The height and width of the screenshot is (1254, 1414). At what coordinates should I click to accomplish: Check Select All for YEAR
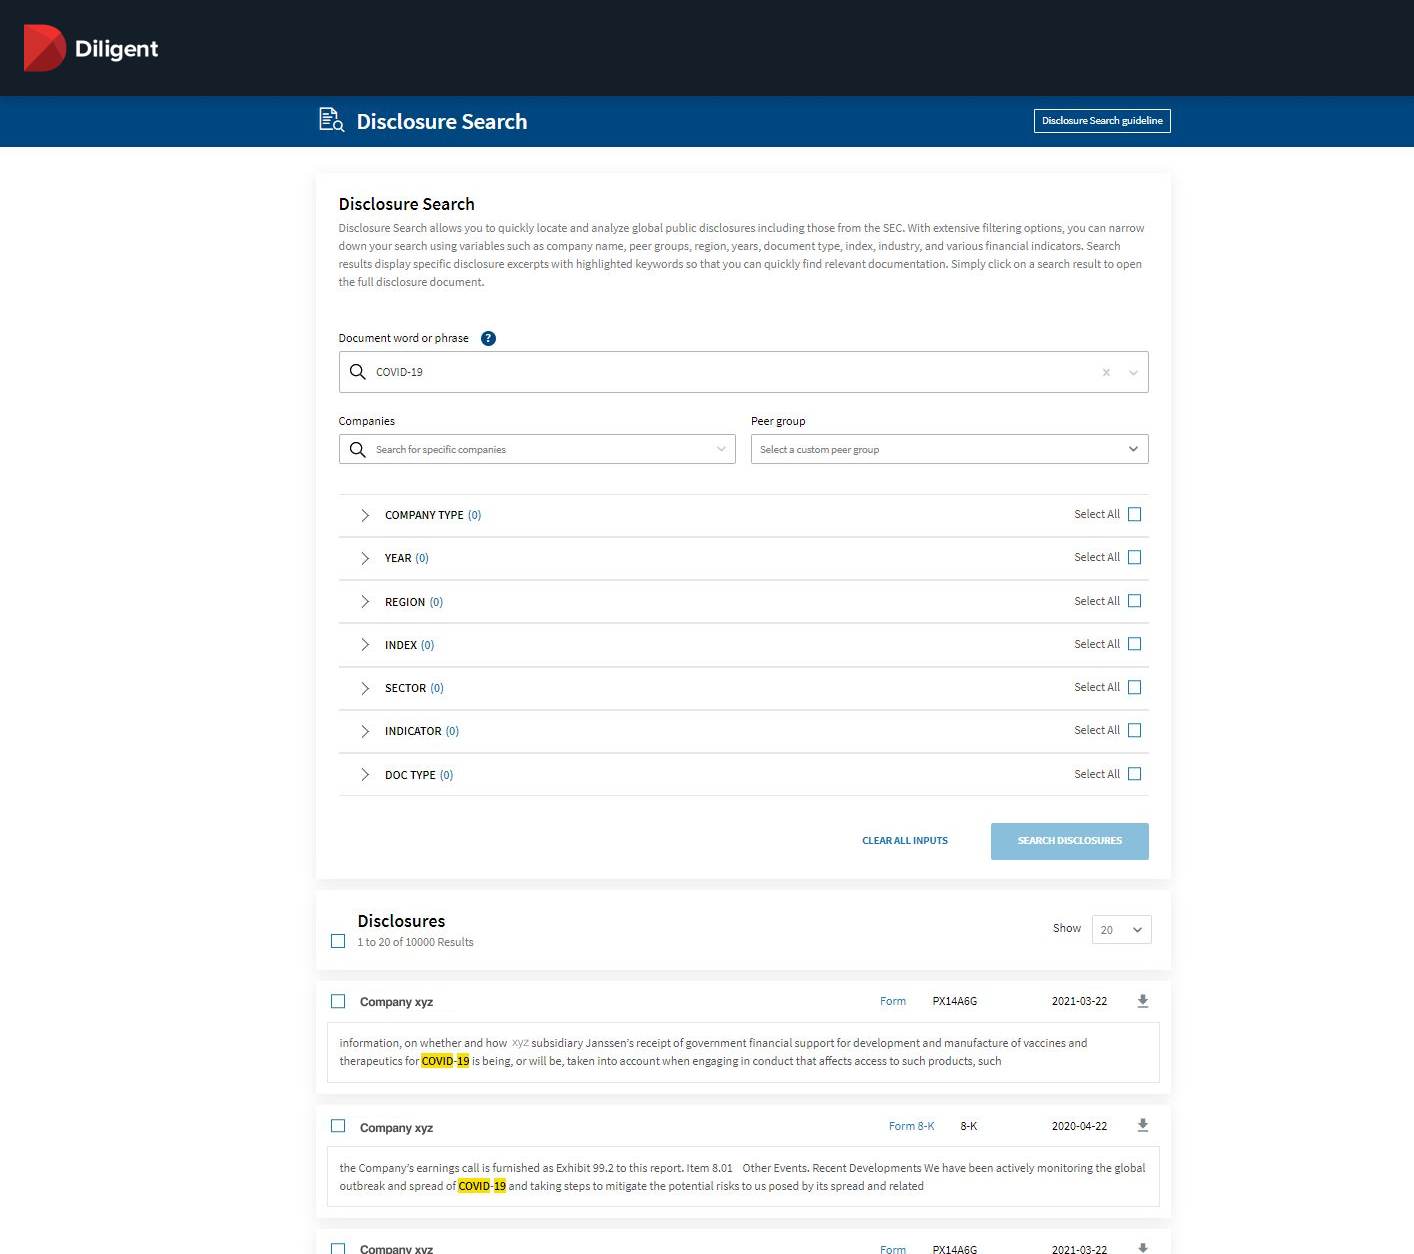[1134, 557]
